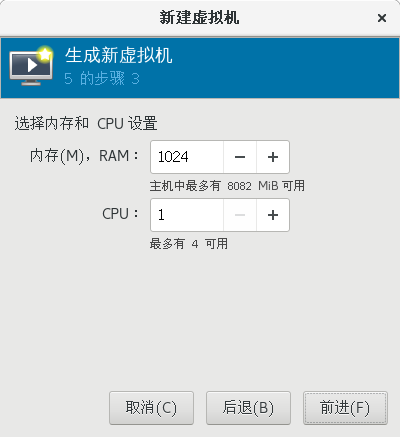Click the 最多有 4 可用 CPU hint
400x437 pixels.
tap(189, 244)
